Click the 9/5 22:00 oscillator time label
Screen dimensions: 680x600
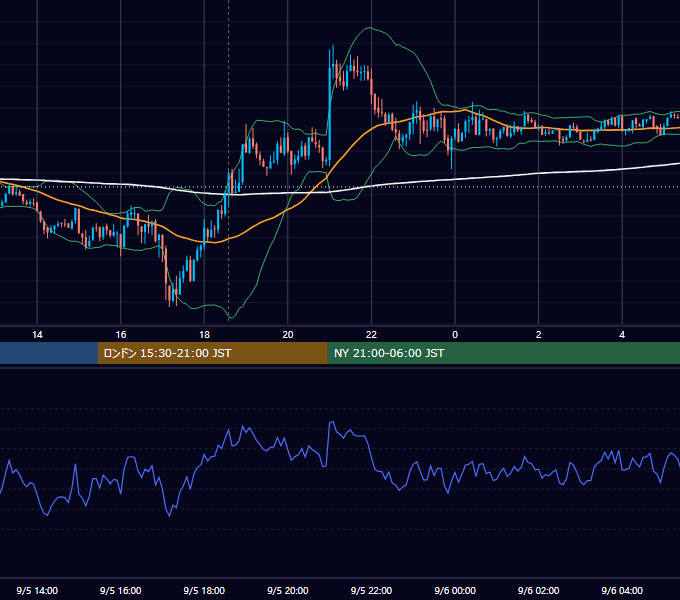click(371, 590)
